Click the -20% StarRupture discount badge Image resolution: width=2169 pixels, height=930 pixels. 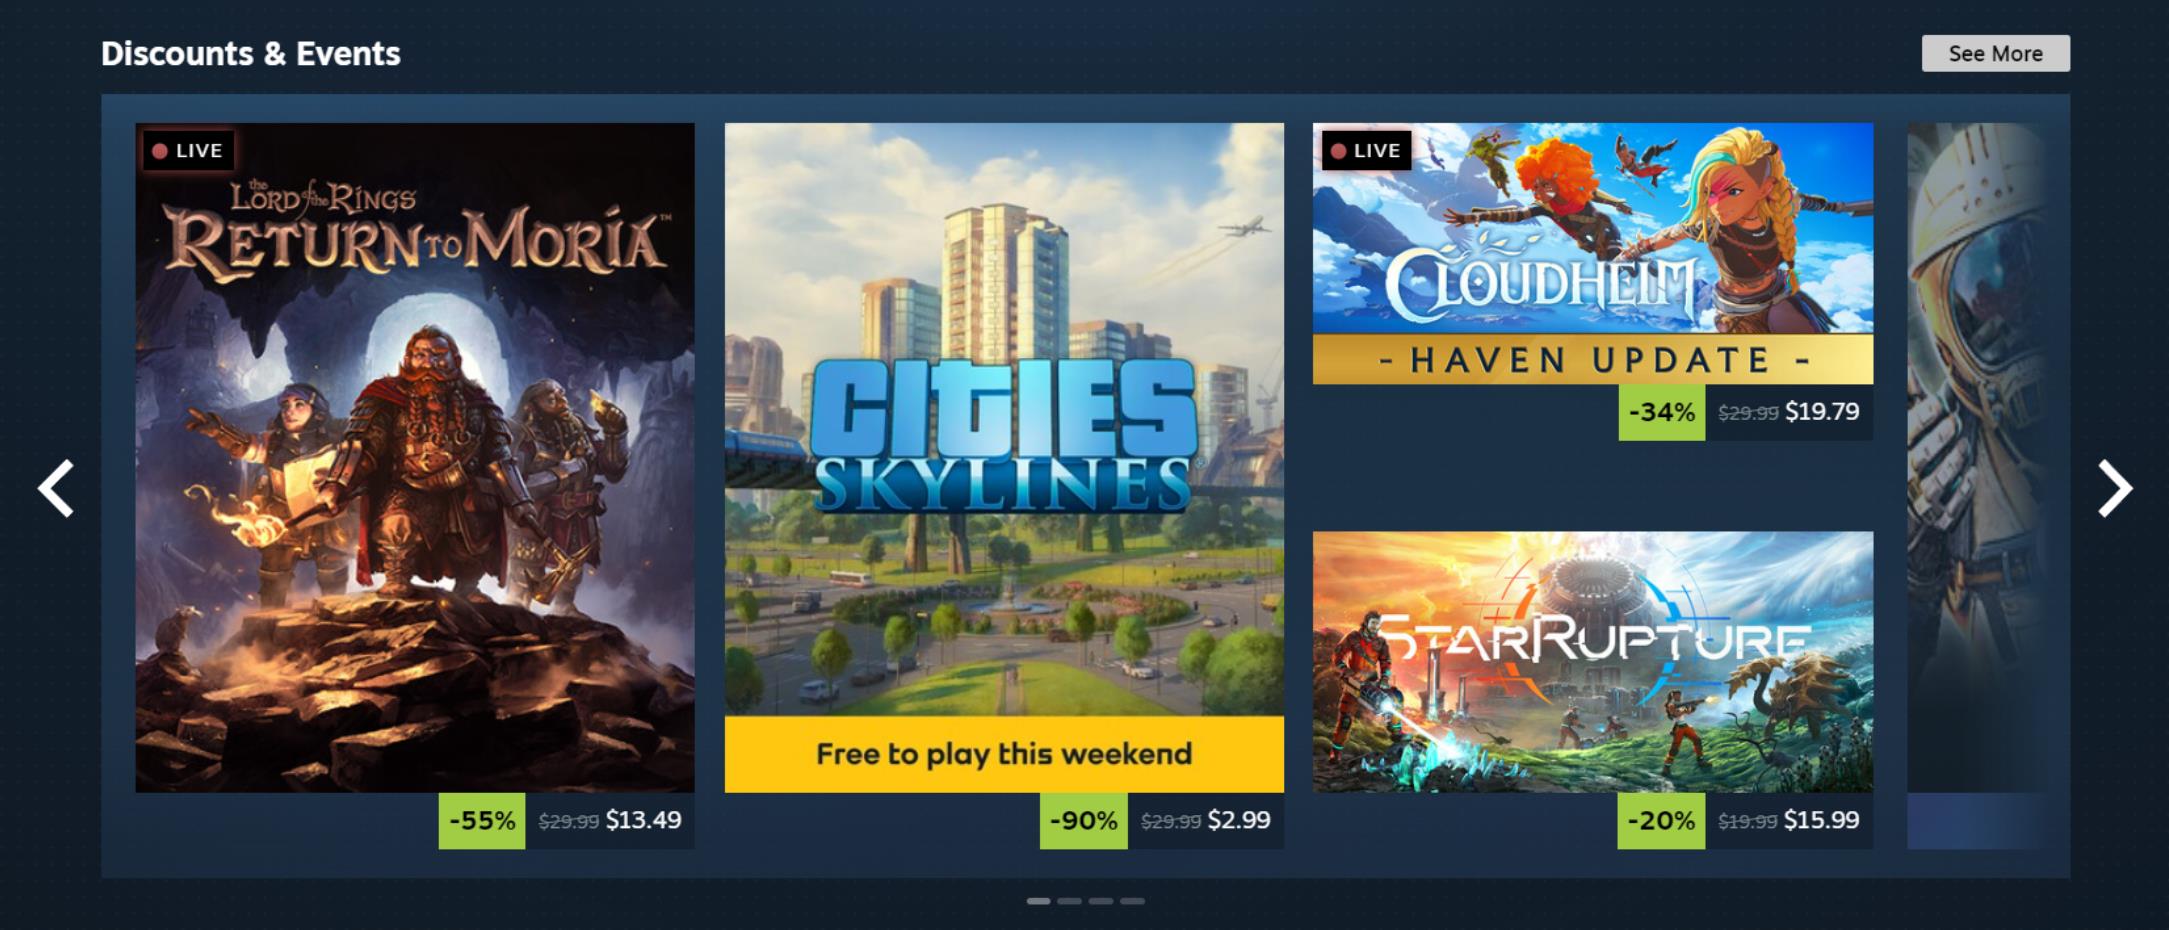(1661, 821)
